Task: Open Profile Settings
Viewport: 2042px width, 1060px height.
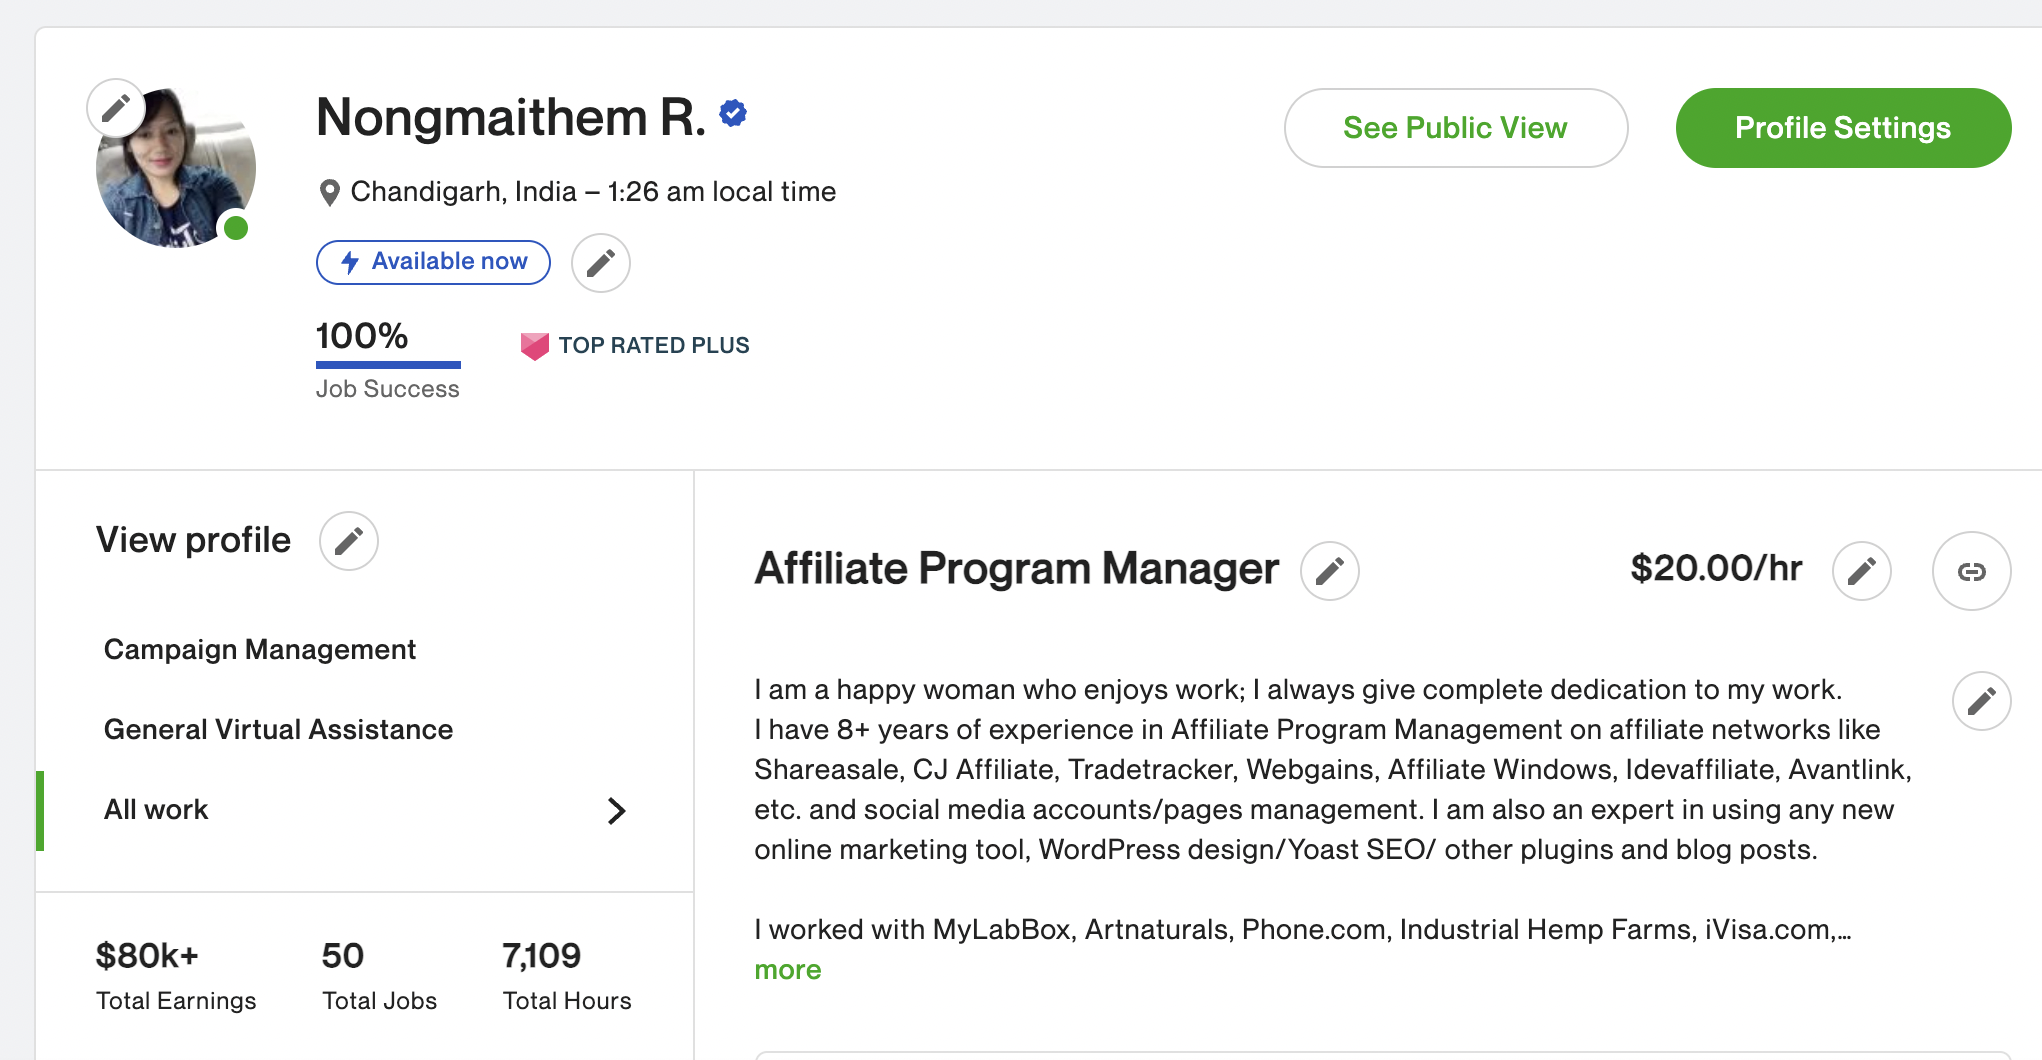Action: pos(1842,128)
